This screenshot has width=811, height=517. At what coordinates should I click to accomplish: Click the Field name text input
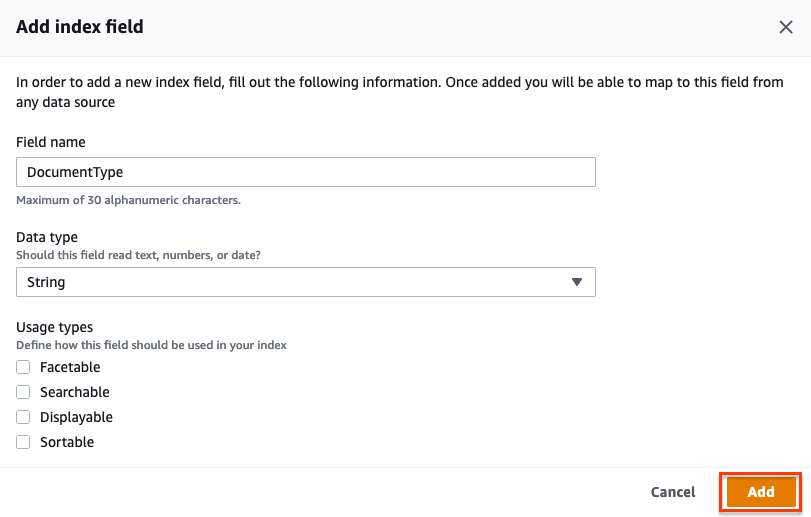(306, 172)
